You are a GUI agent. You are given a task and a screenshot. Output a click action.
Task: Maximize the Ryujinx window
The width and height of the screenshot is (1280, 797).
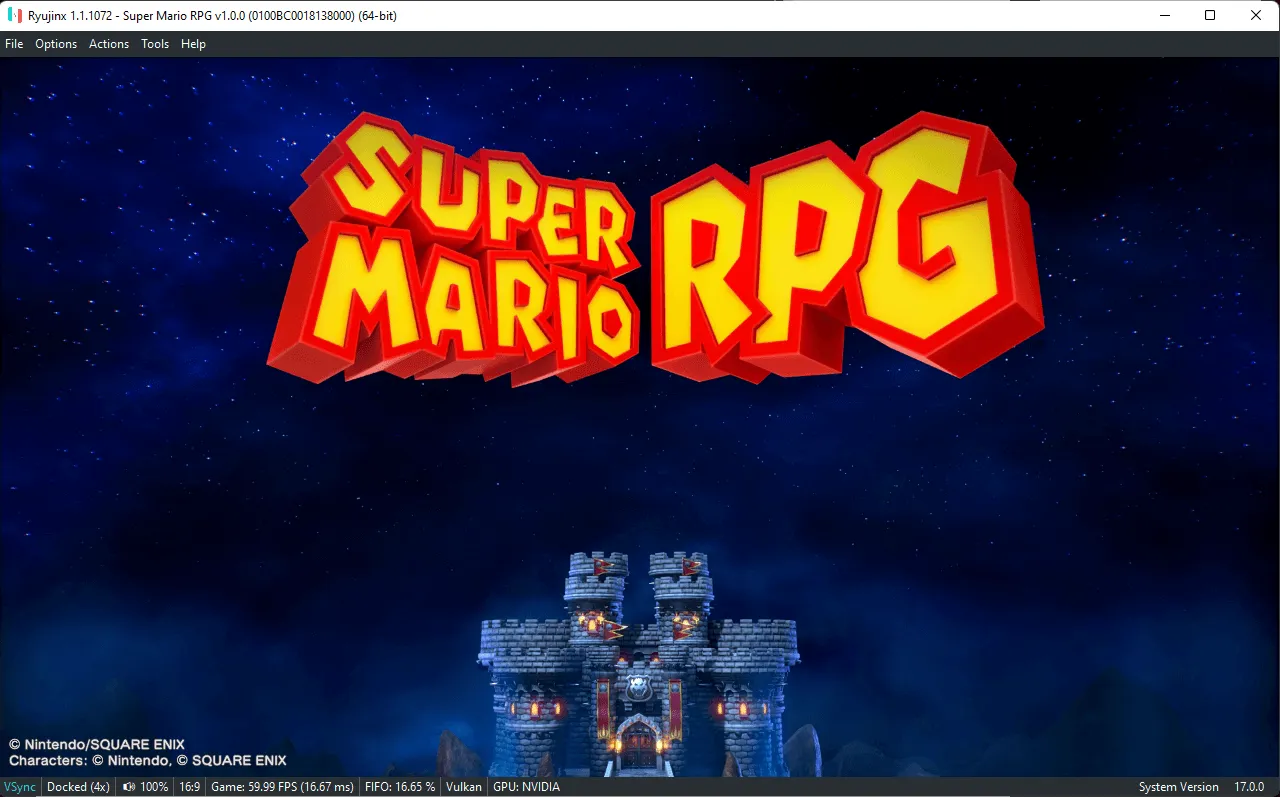click(1210, 15)
